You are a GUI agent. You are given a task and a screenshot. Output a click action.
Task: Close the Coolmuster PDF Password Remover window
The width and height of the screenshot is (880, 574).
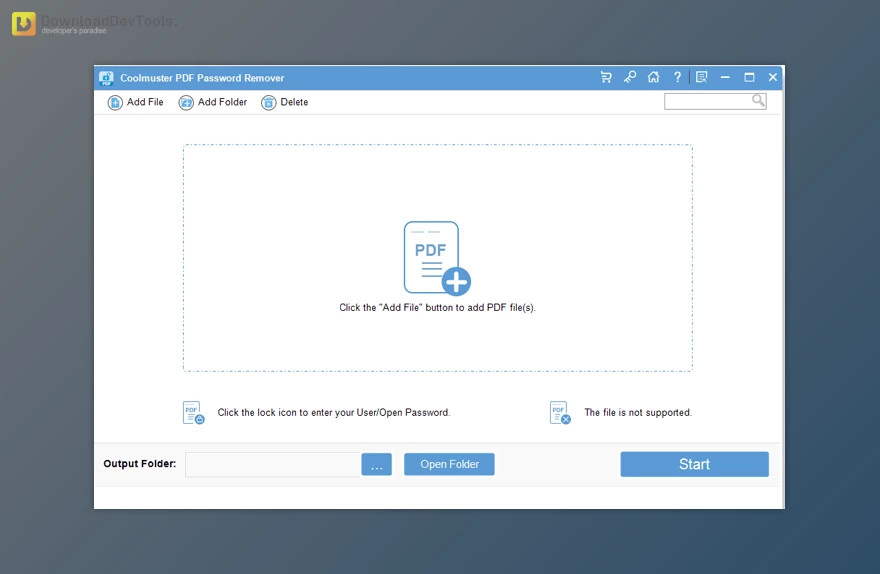773,77
